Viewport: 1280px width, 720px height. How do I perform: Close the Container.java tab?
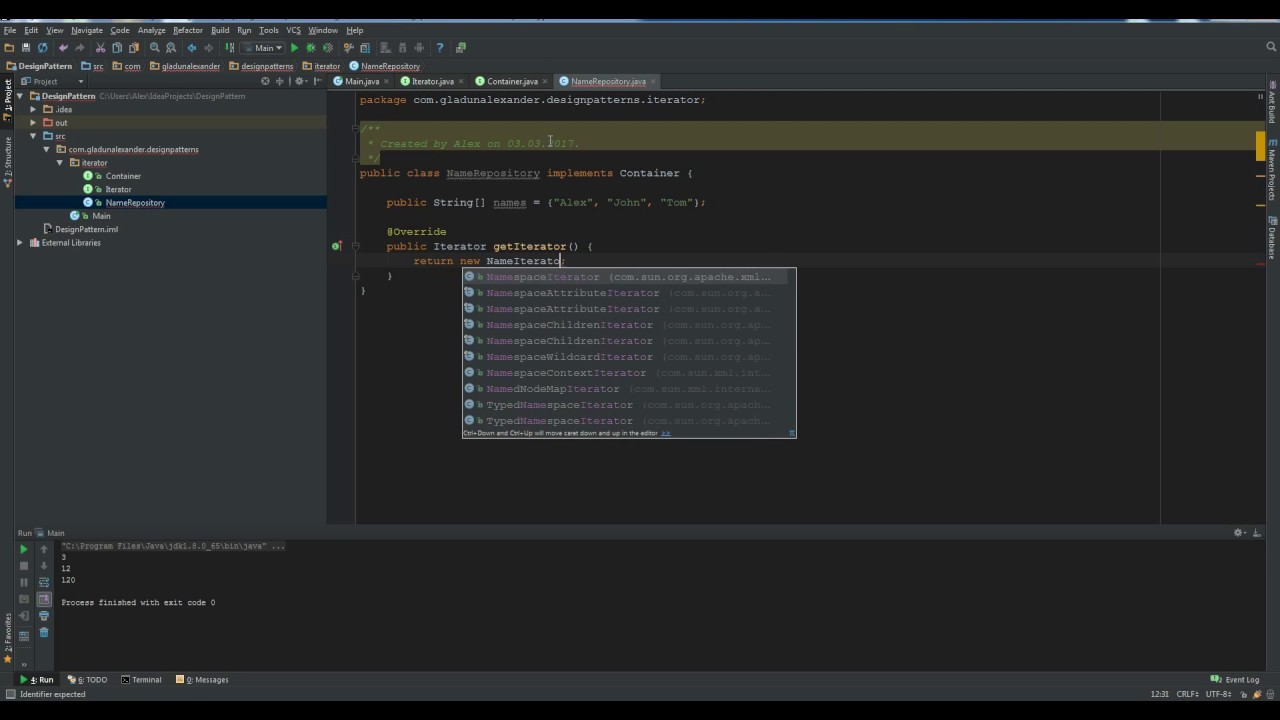coord(545,81)
